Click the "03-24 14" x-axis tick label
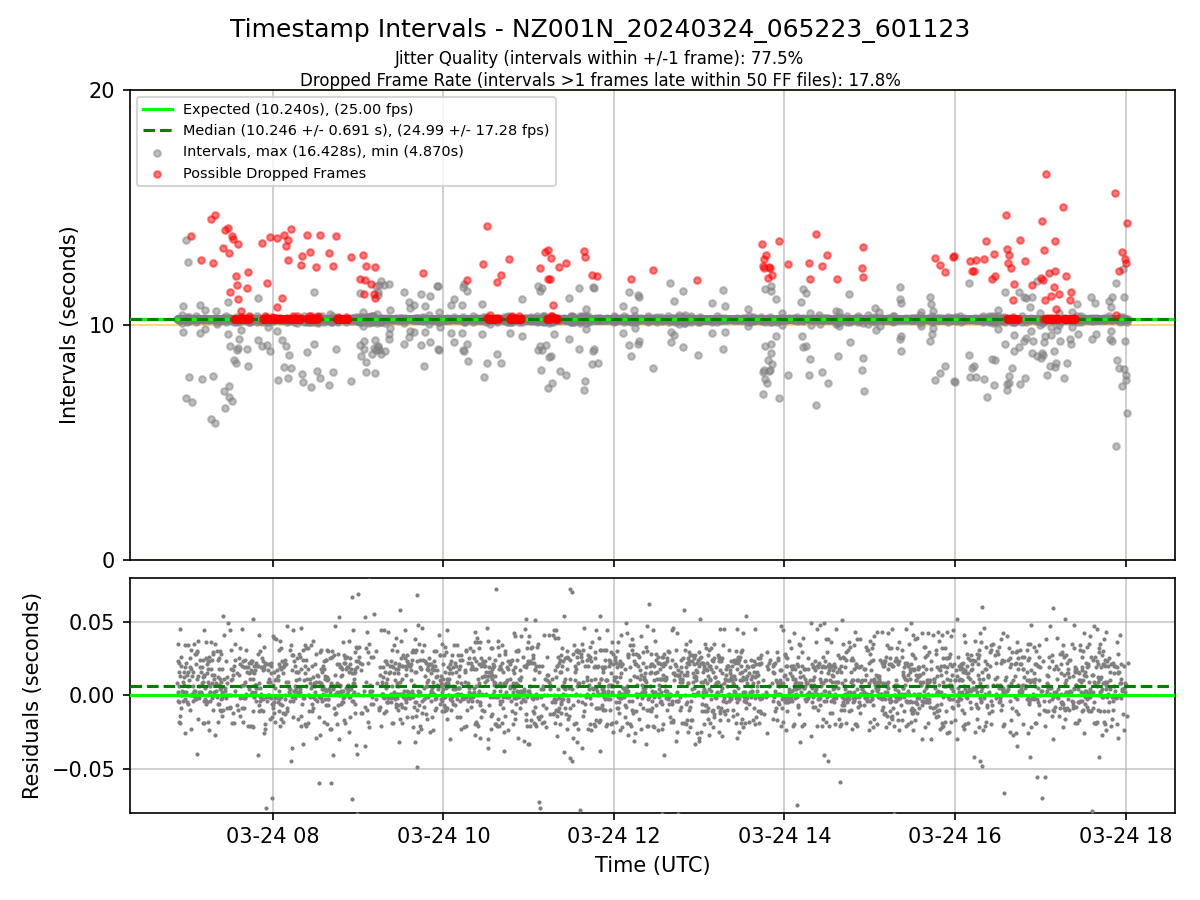This screenshot has width=1200, height=900. coord(784,835)
